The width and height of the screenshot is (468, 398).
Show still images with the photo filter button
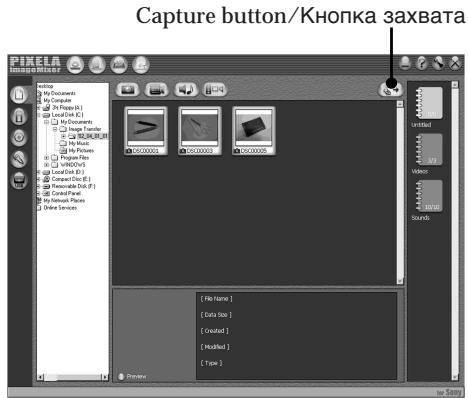click(x=128, y=89)
